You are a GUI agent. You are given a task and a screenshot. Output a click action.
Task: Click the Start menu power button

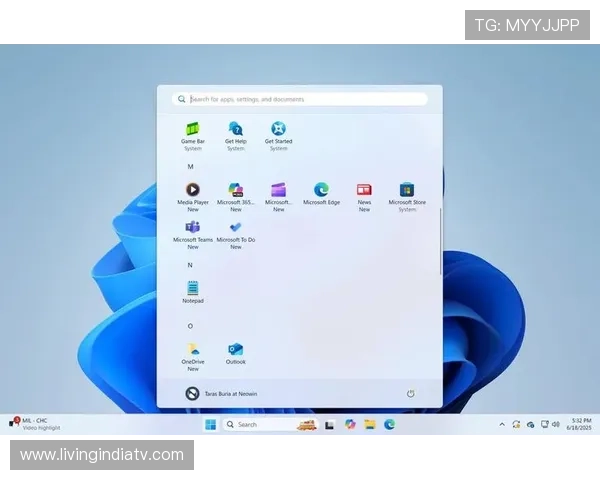pos(410,394)
